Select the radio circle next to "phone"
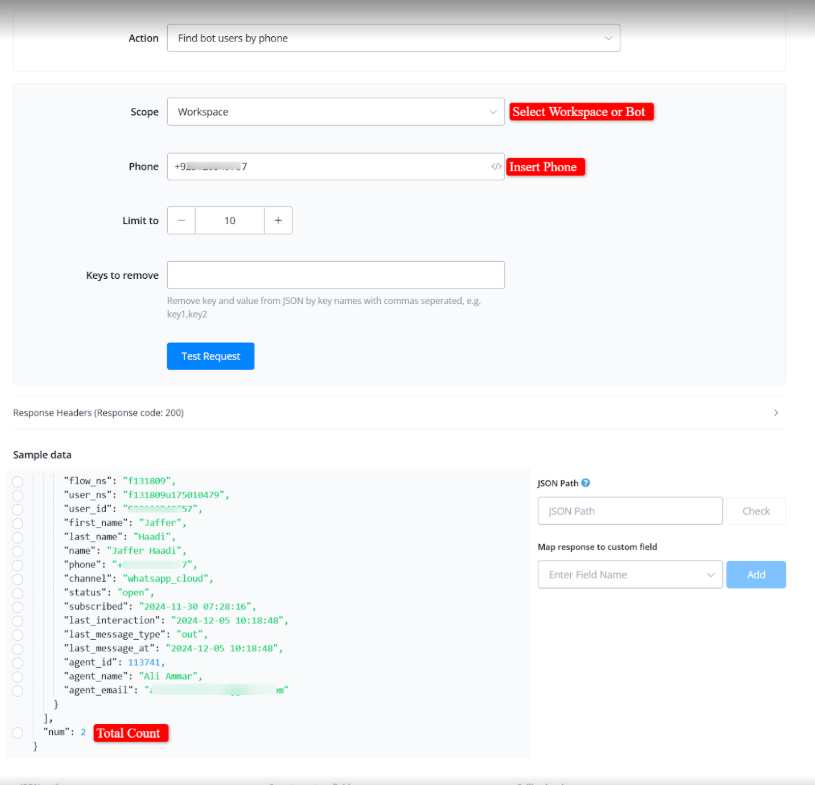Image resolution: width=815 pixels, height=785 pixels. point(18,564)
